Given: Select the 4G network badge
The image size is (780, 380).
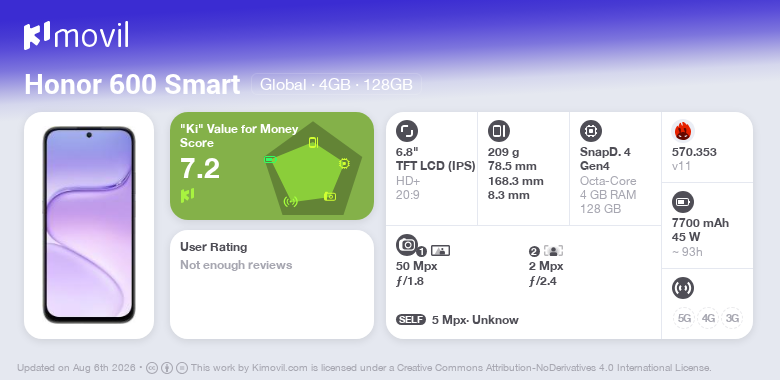Looking at the screenshot, I should (x=708, y=318).
